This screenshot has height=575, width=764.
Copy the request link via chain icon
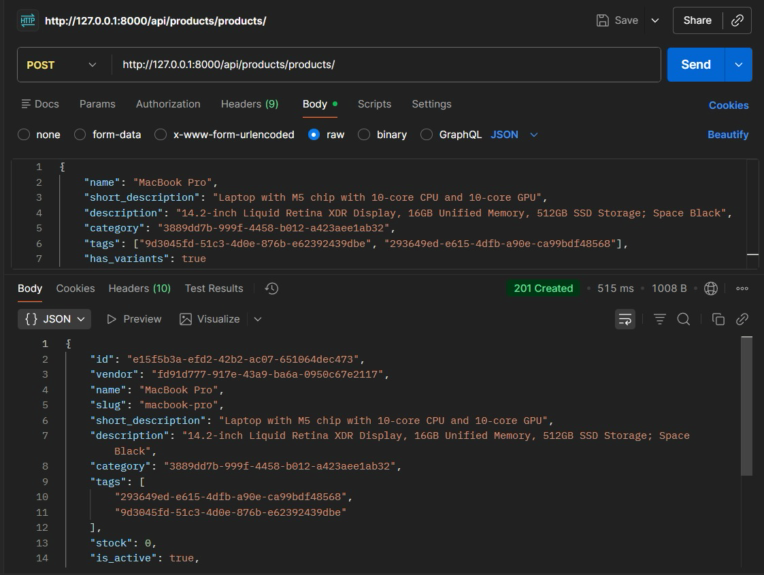(737, 20)
